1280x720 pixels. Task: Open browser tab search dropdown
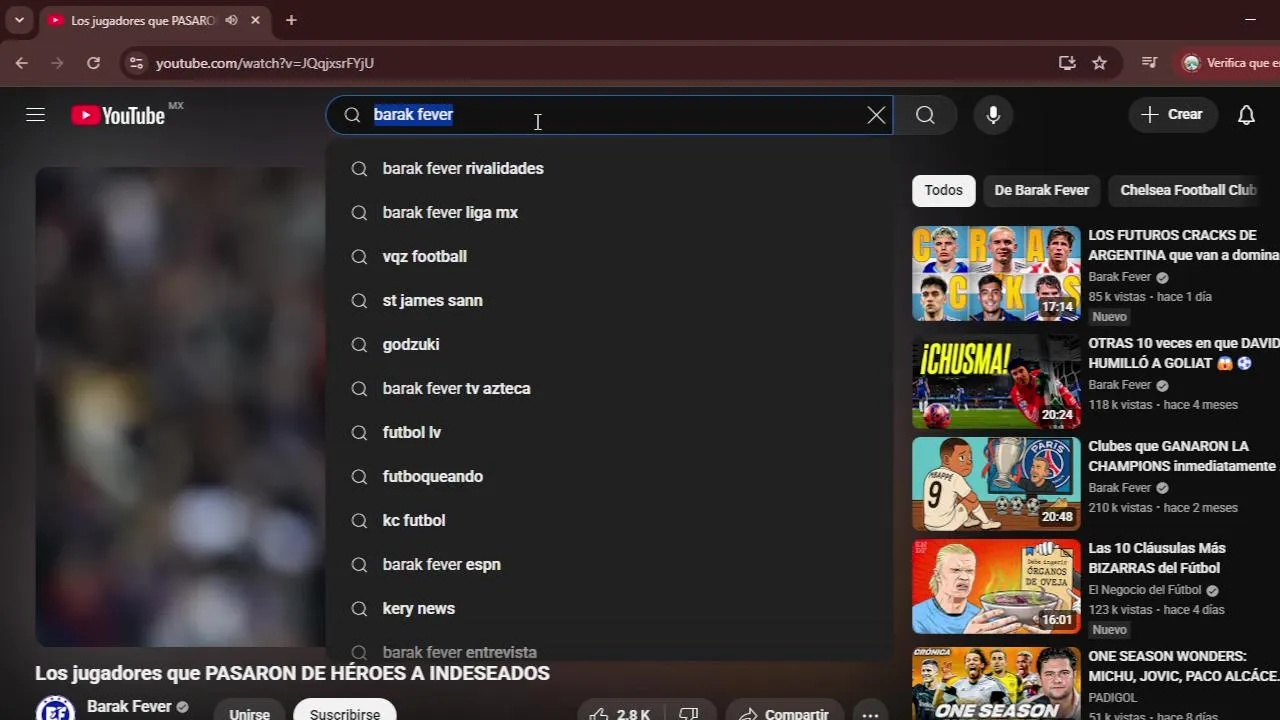[19, 20]
